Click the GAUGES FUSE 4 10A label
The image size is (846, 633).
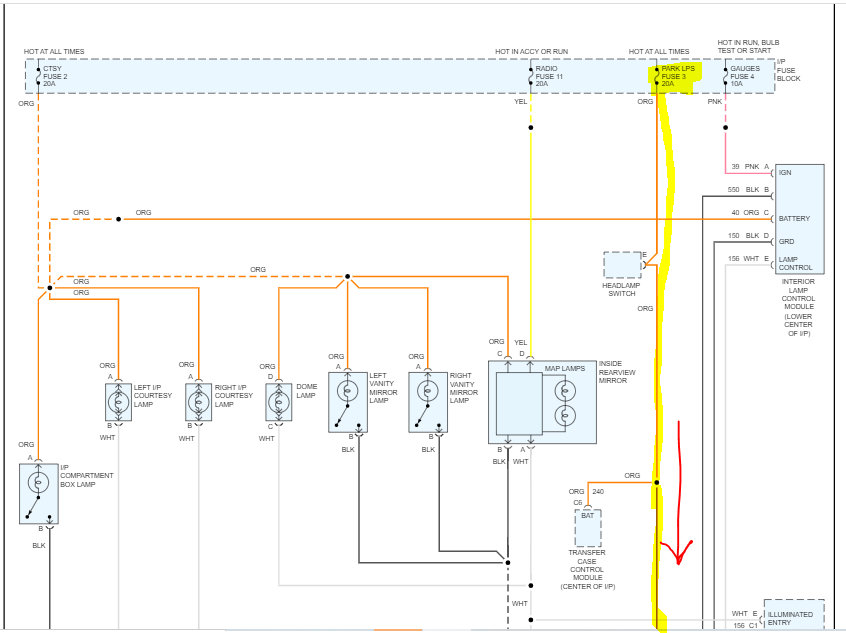(745, 76)
